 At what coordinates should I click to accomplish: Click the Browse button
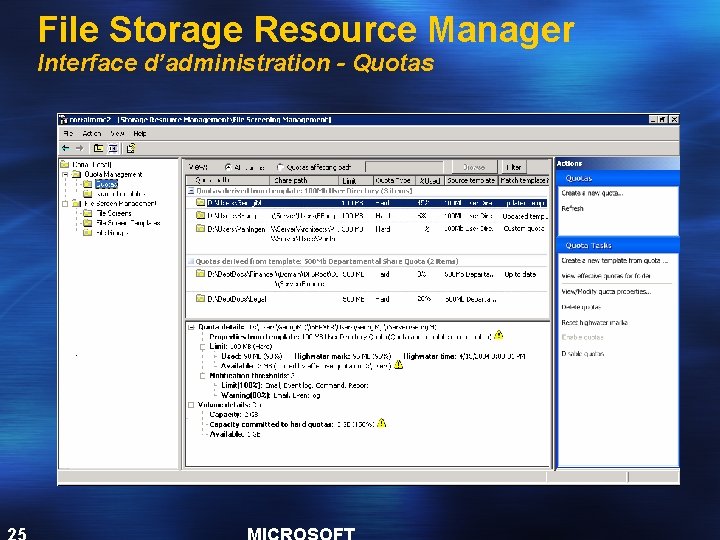click(x=474, y=167)
